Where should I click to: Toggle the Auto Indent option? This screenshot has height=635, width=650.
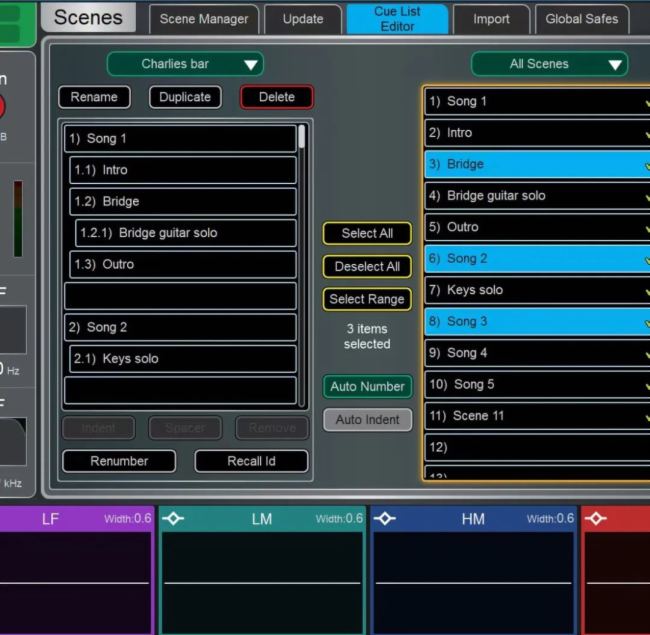[367, 420]
